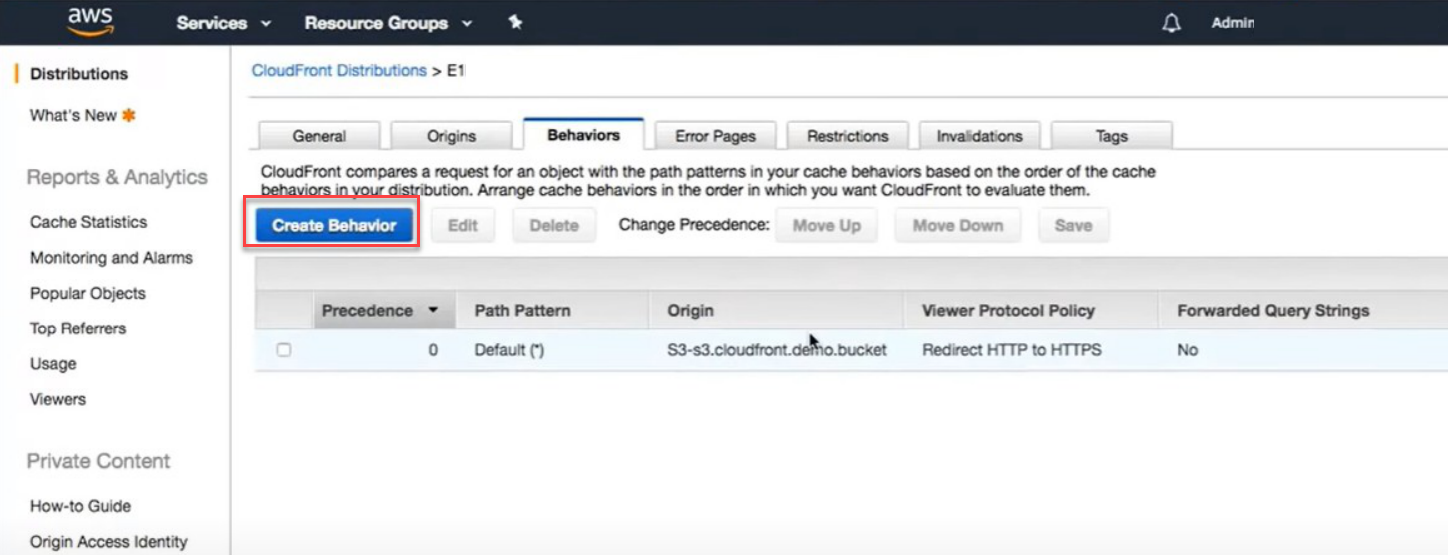The width and height of the screenshot is (1448, 555).
Task: Open Cache Statistics in the sidebar
Action: click(x=88, y=222)
